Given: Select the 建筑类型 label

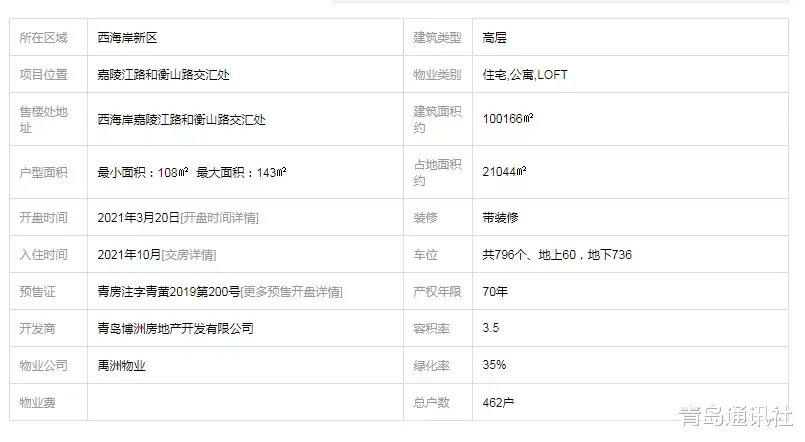Looking at the screenshot, I should (437, 37).
